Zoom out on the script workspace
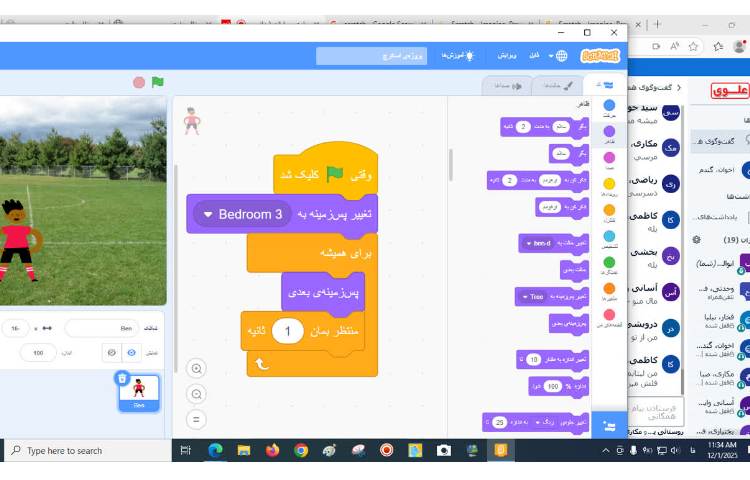750x480 pixels. pyautogui.click(x=196, y=394)
